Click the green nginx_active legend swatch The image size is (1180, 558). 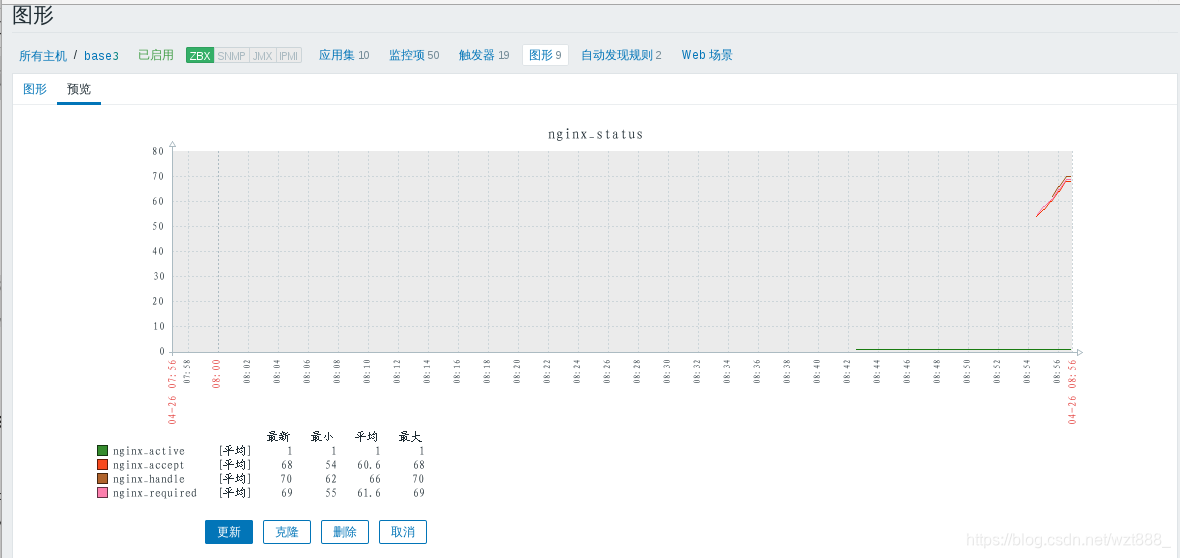point(103,451)
